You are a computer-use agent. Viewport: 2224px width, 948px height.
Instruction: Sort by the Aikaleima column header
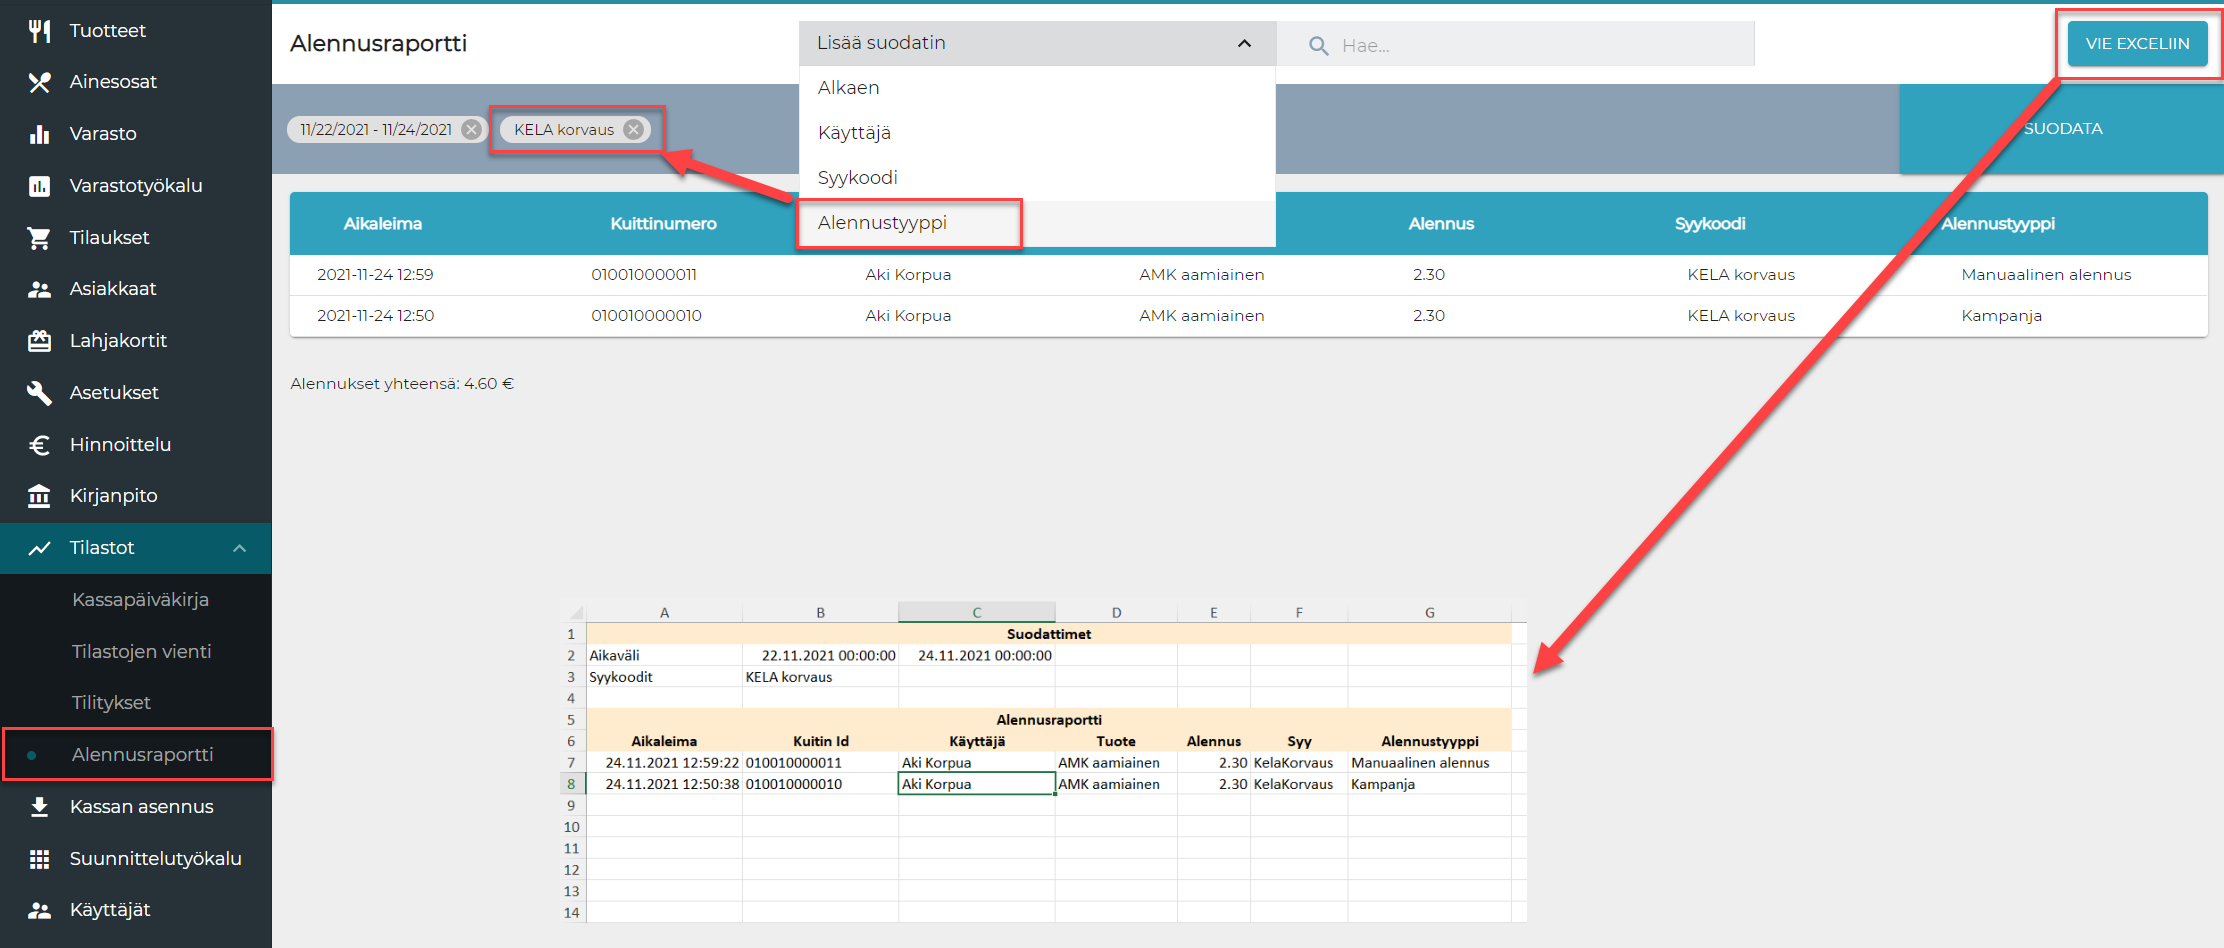click(382, 224)
